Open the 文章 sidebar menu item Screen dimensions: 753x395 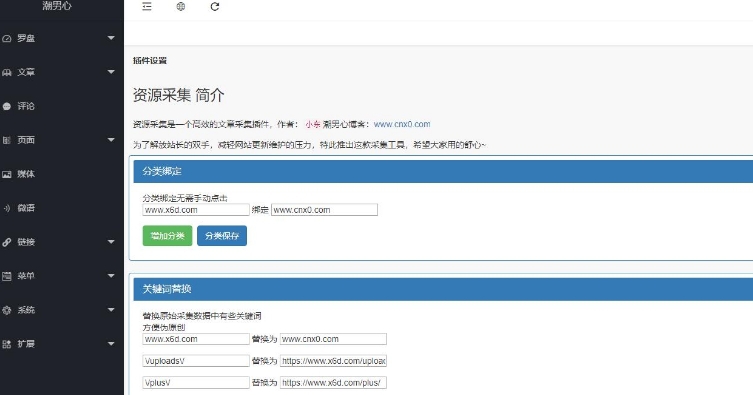(61, 72)
